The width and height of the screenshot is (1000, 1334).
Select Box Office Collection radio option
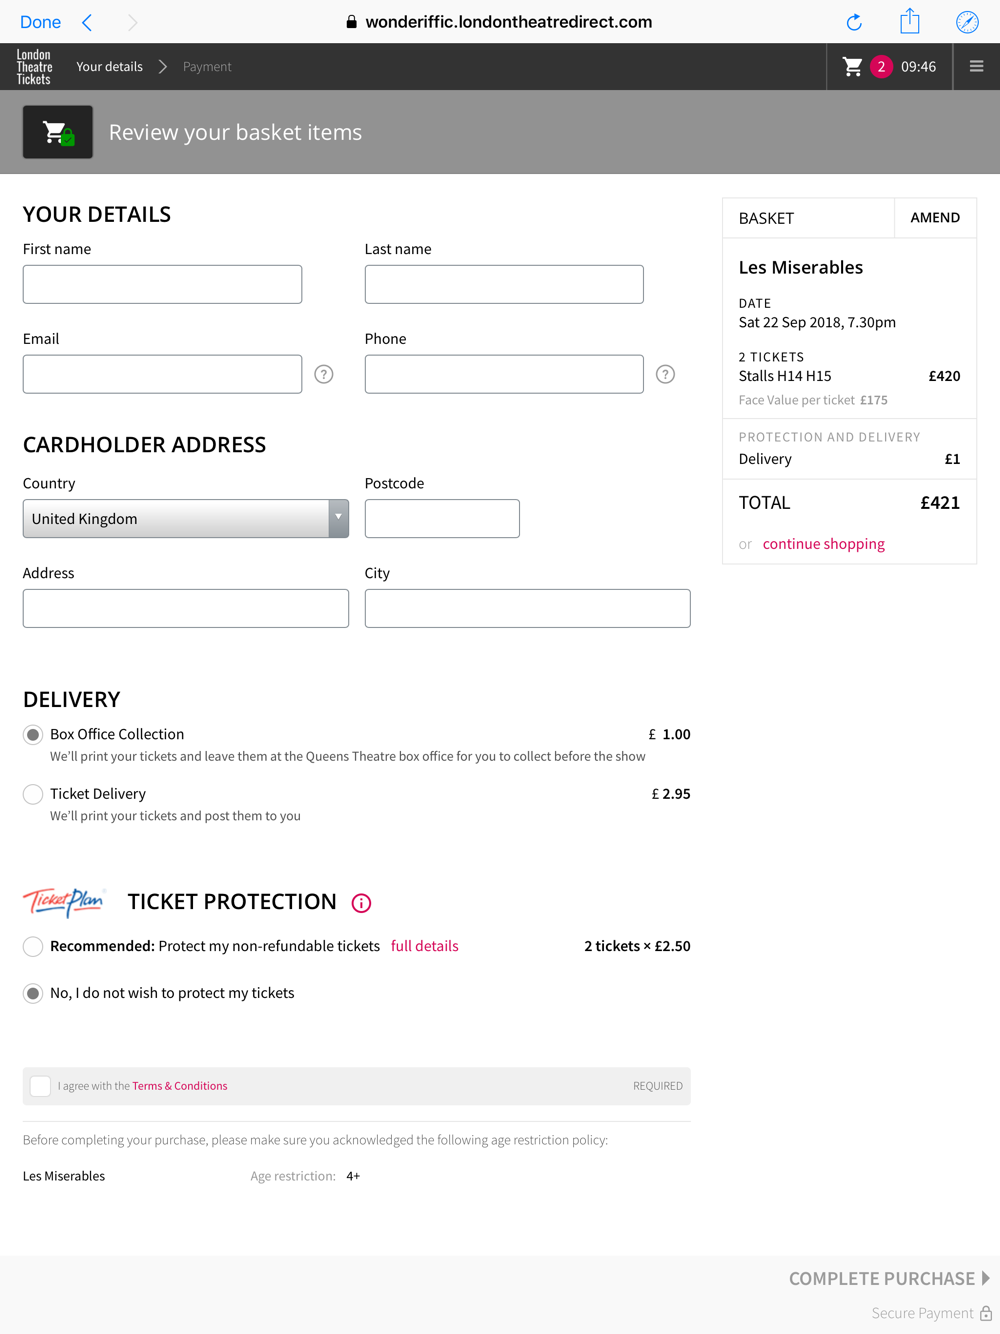(x=33, y=735)
